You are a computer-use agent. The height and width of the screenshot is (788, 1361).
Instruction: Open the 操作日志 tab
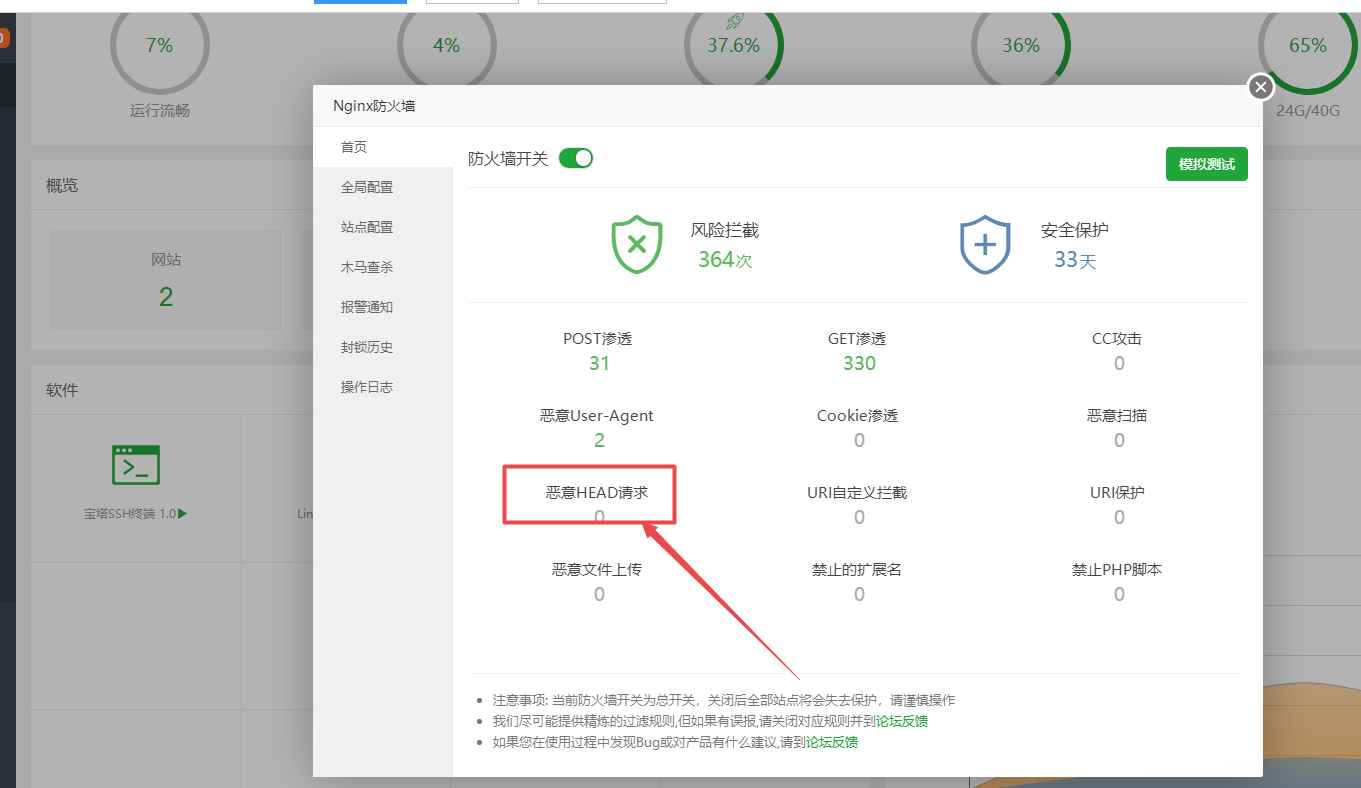tap(383, 387)
